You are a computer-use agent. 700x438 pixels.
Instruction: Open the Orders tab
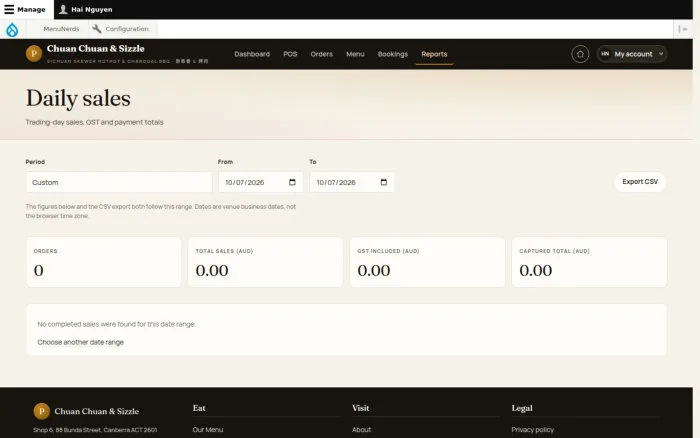point(321,54)
